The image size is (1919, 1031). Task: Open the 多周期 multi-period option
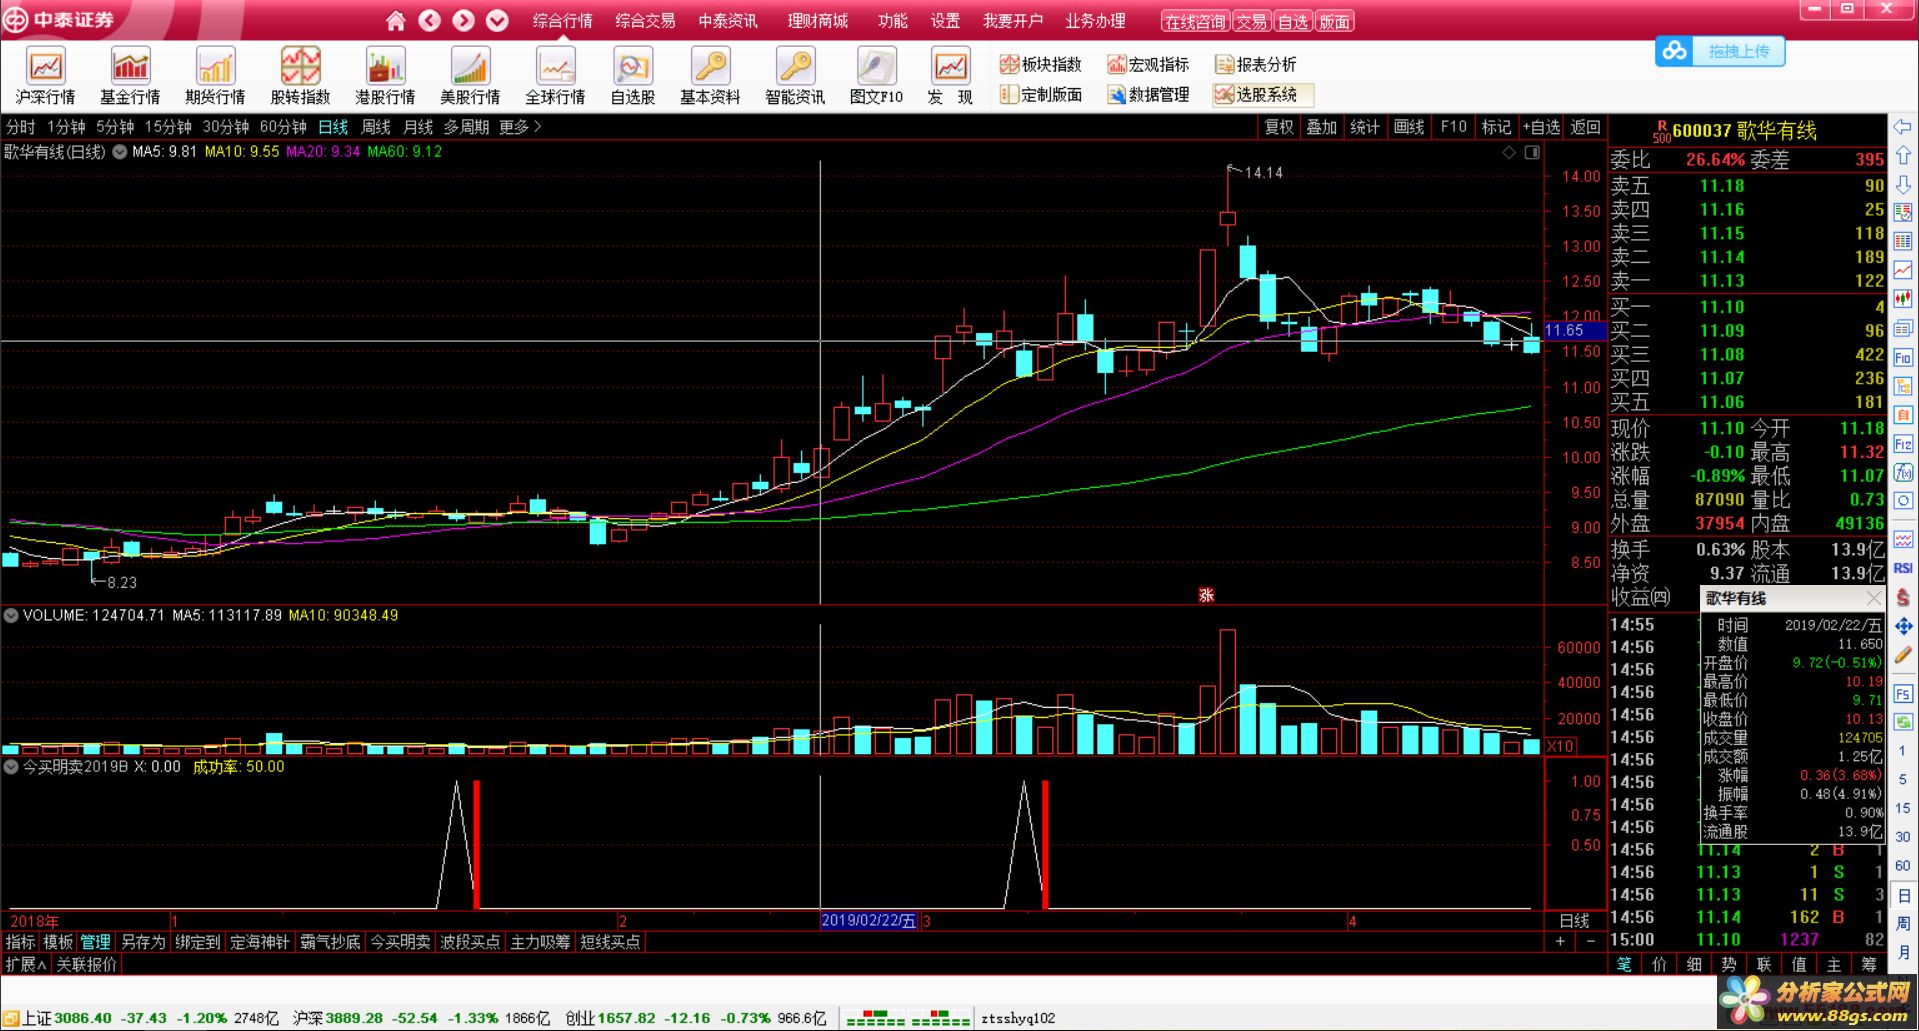pyautogui.click(x=467, y=127)
